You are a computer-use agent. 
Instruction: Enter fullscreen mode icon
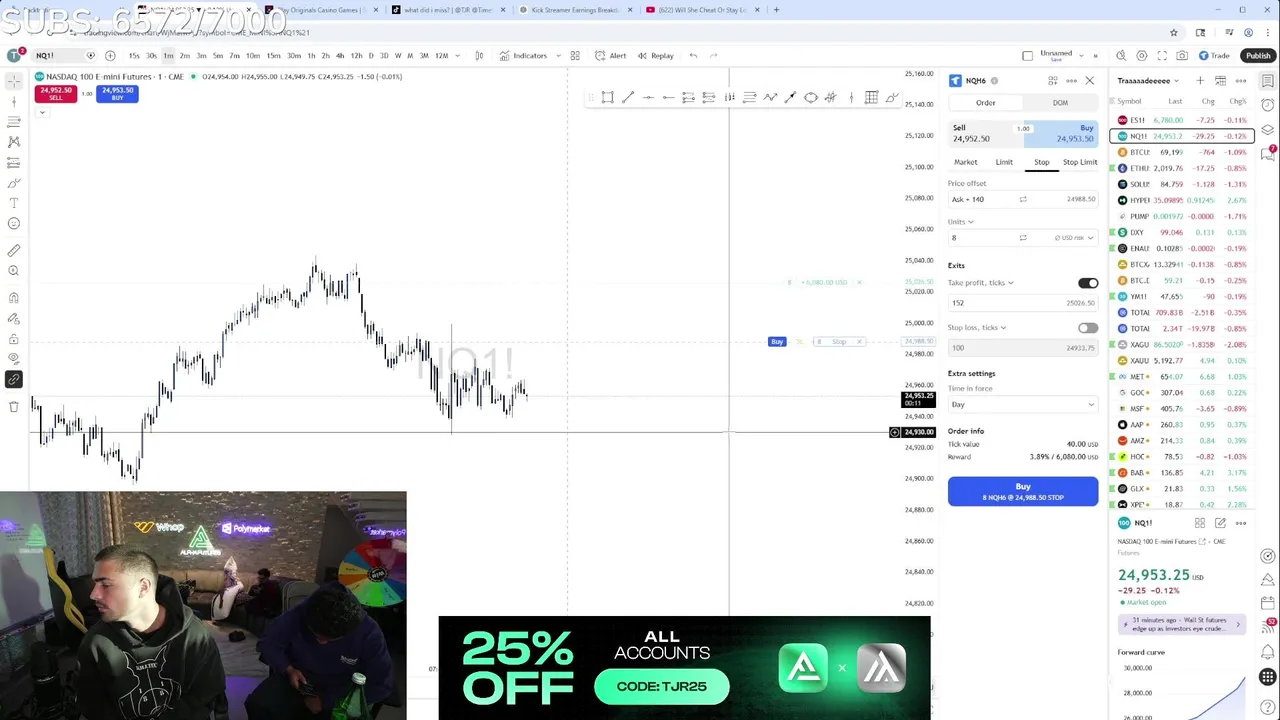(1162, 56)
